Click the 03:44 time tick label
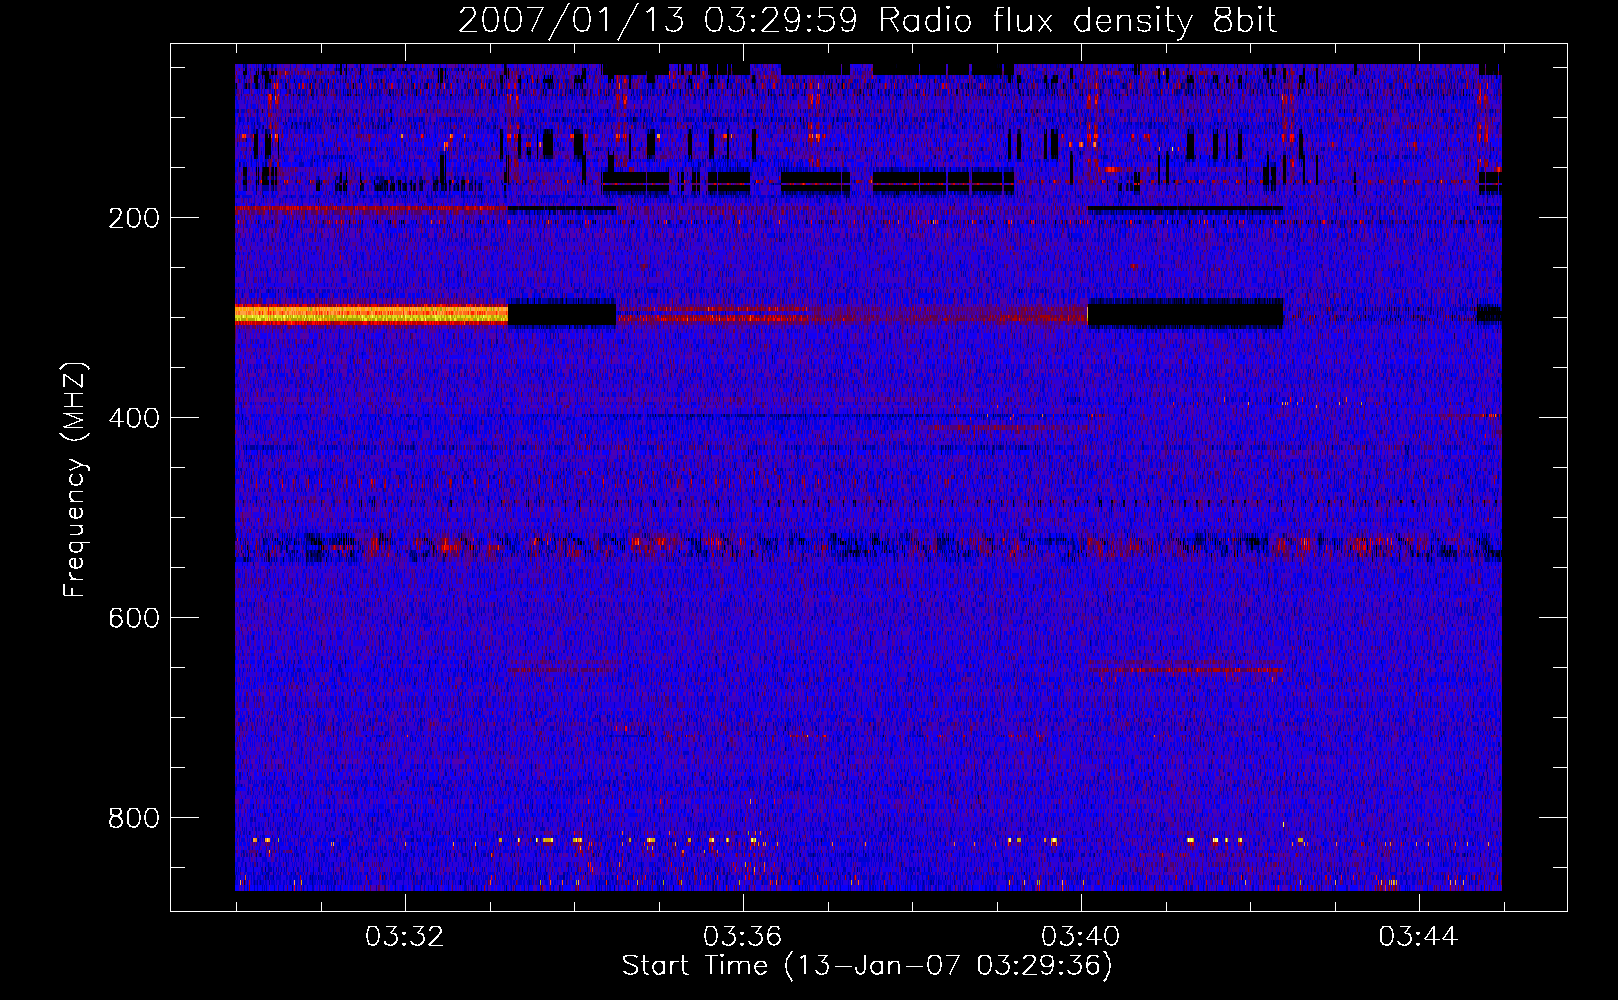 pos(1418,937)
